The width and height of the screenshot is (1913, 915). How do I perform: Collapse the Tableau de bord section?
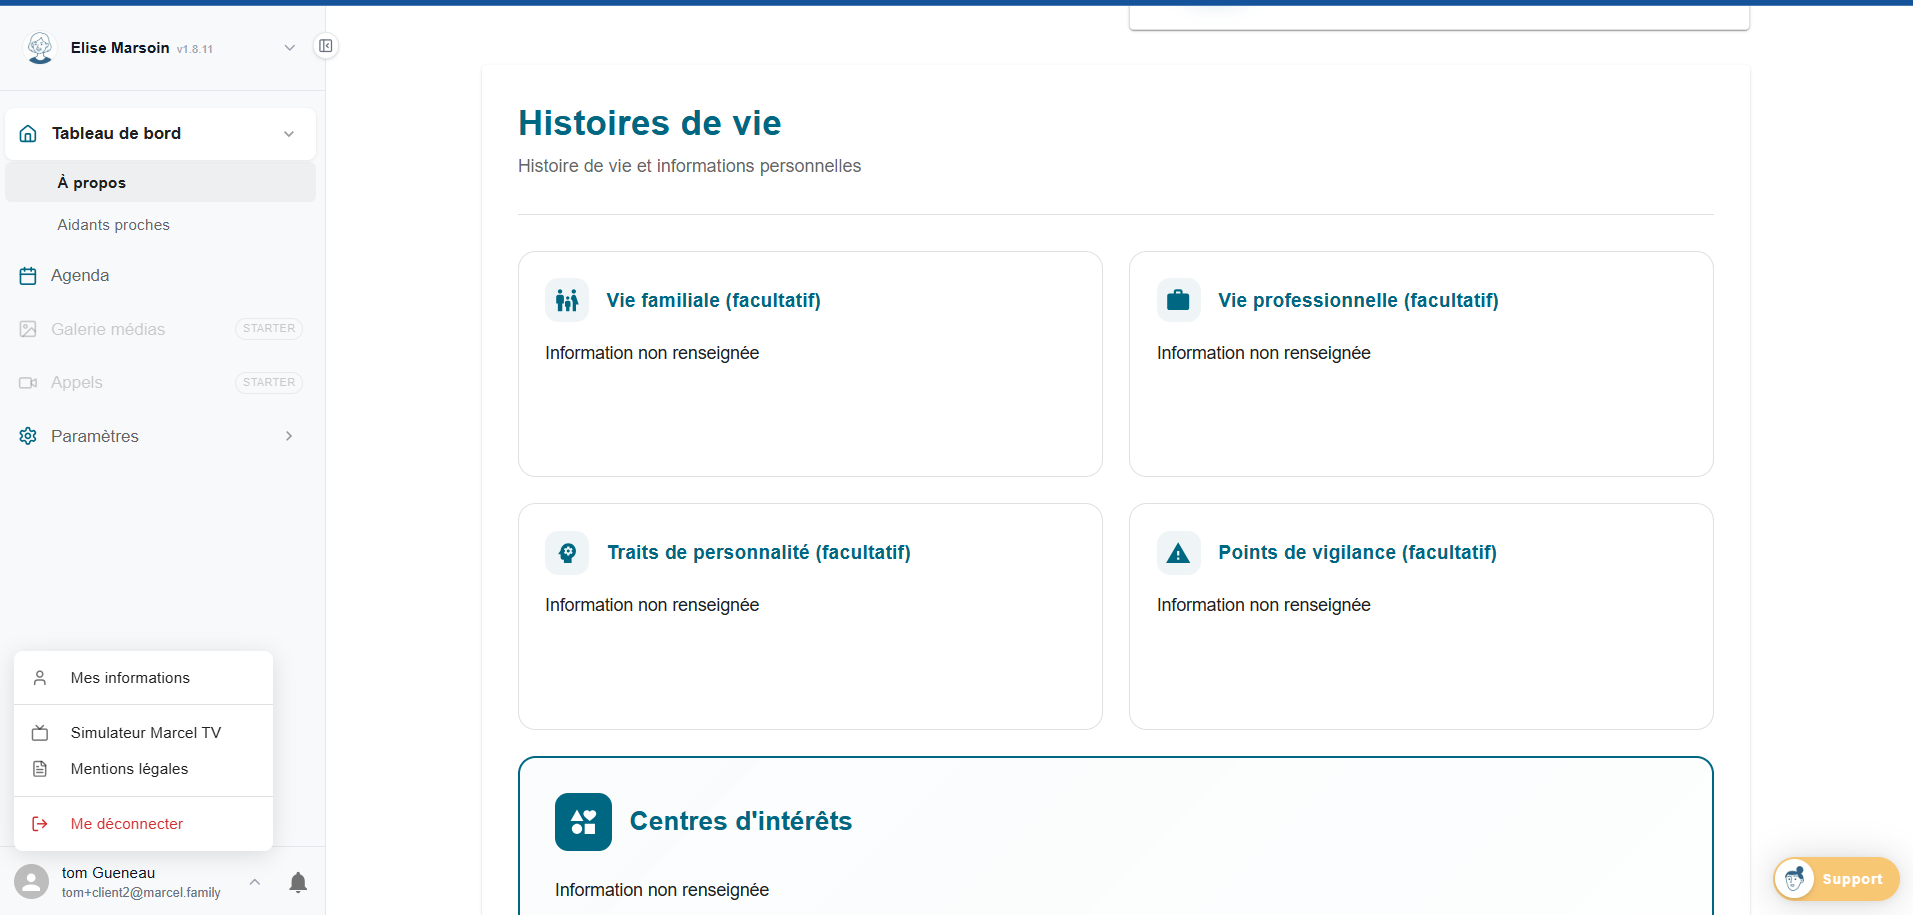pyautogui.click(x=289, y=133)
